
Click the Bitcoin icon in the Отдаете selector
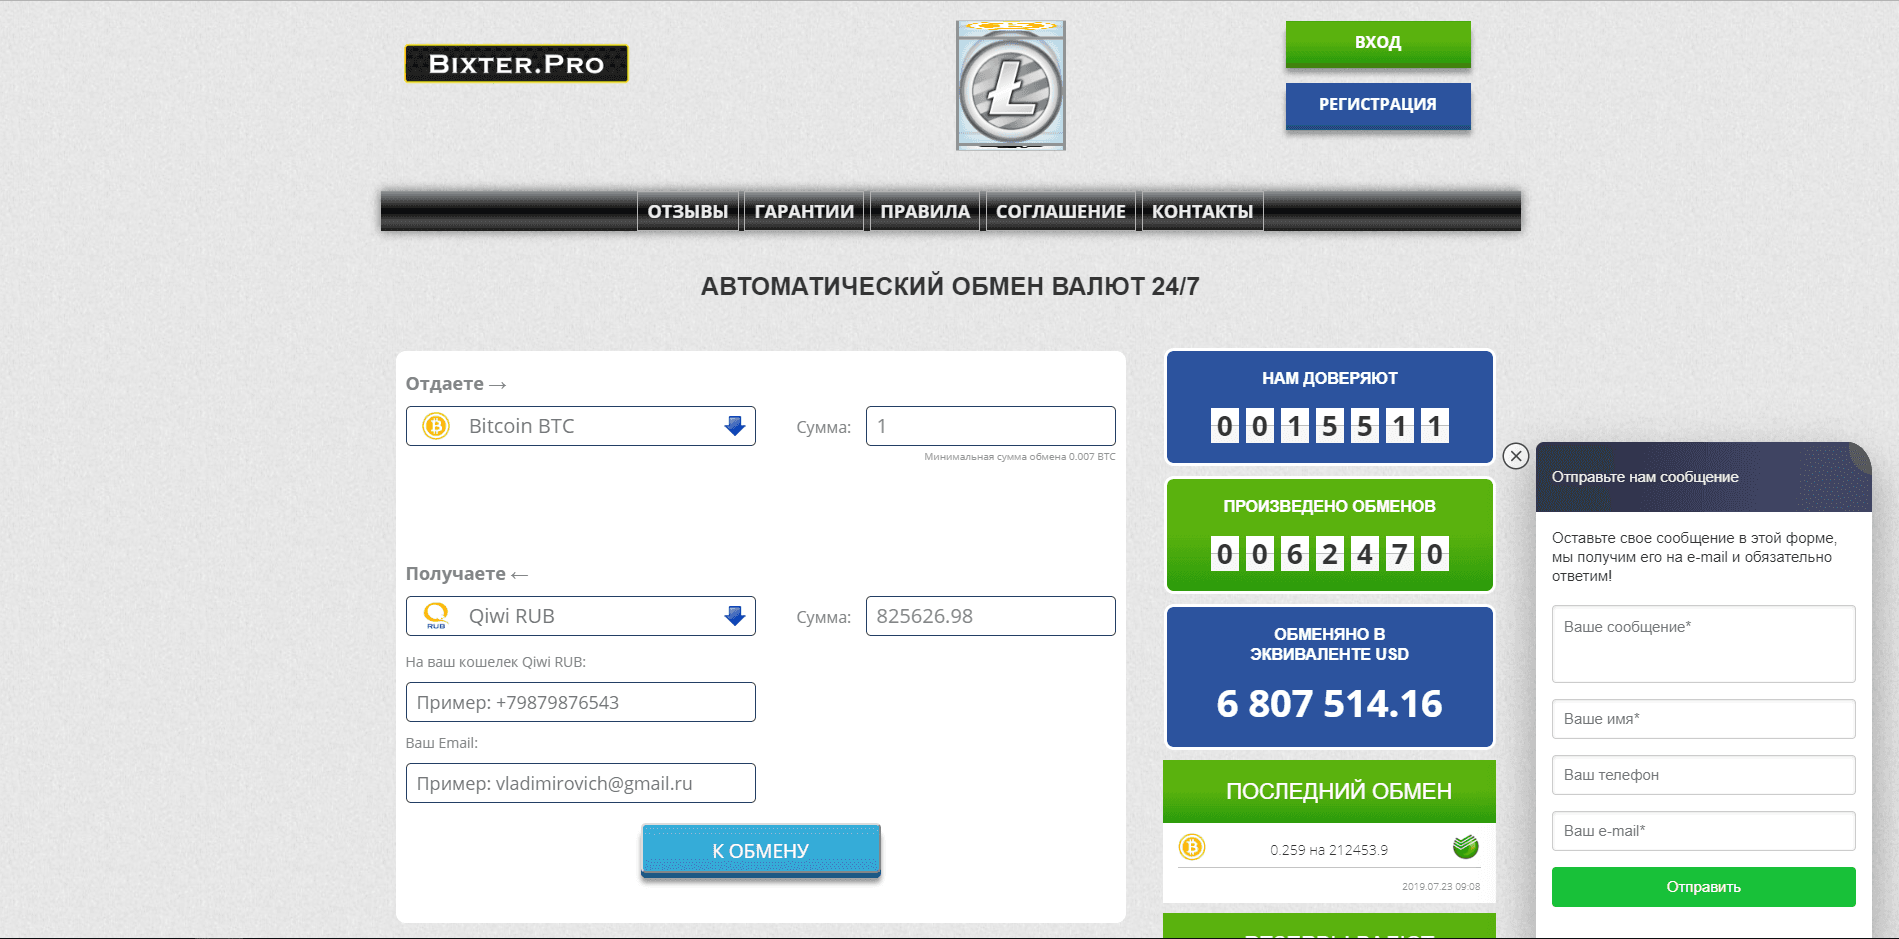pos(436,426)
